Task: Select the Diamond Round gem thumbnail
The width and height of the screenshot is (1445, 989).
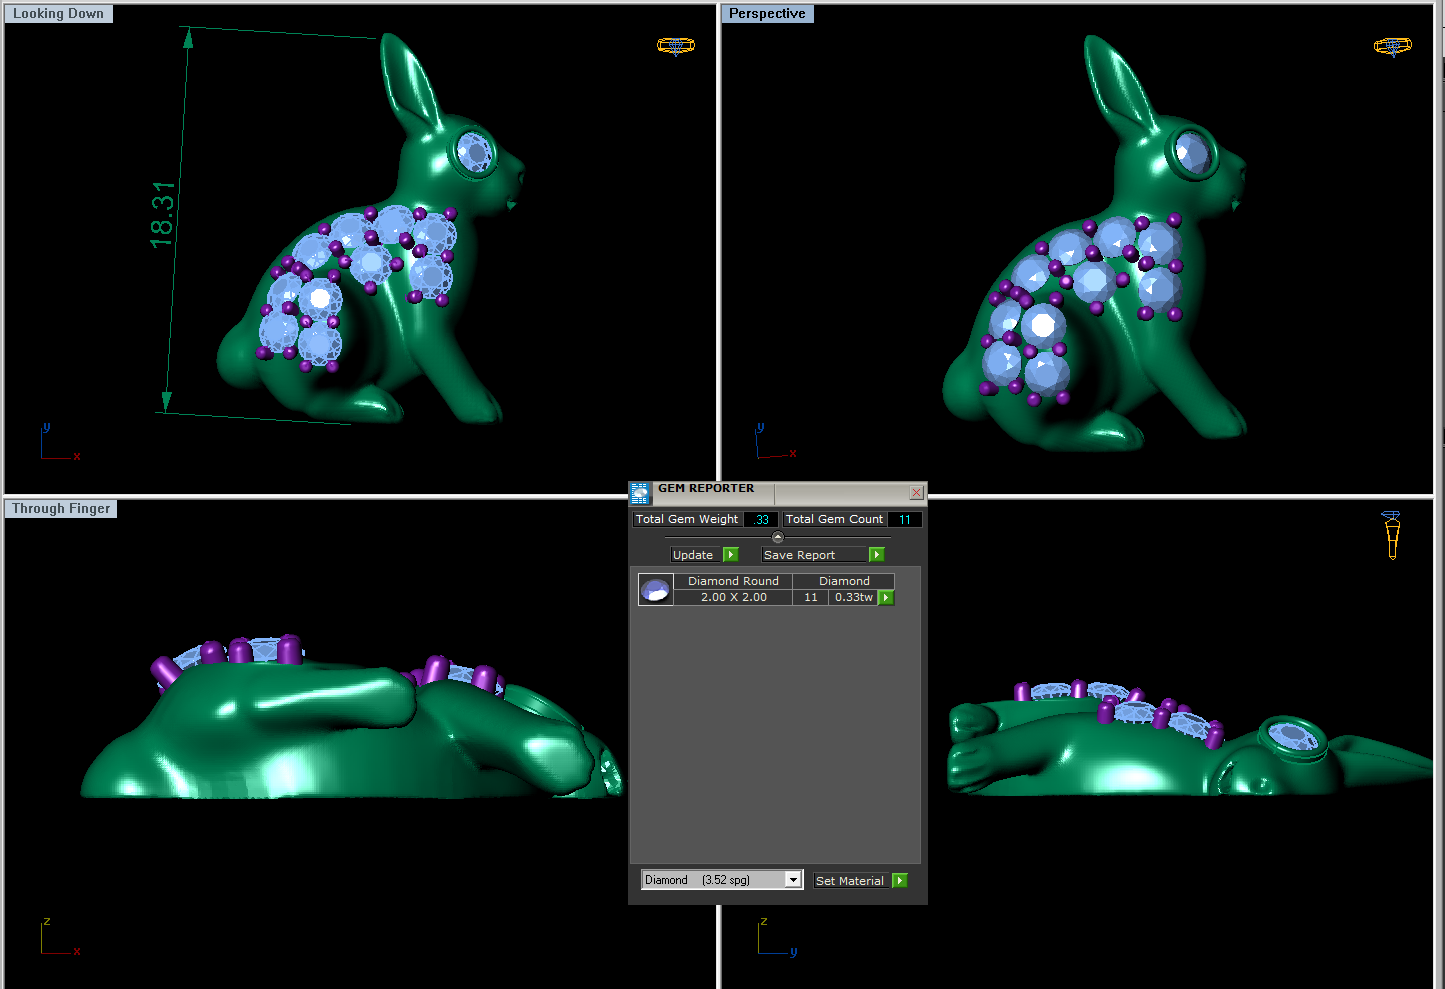Action: tap(655, 590)
